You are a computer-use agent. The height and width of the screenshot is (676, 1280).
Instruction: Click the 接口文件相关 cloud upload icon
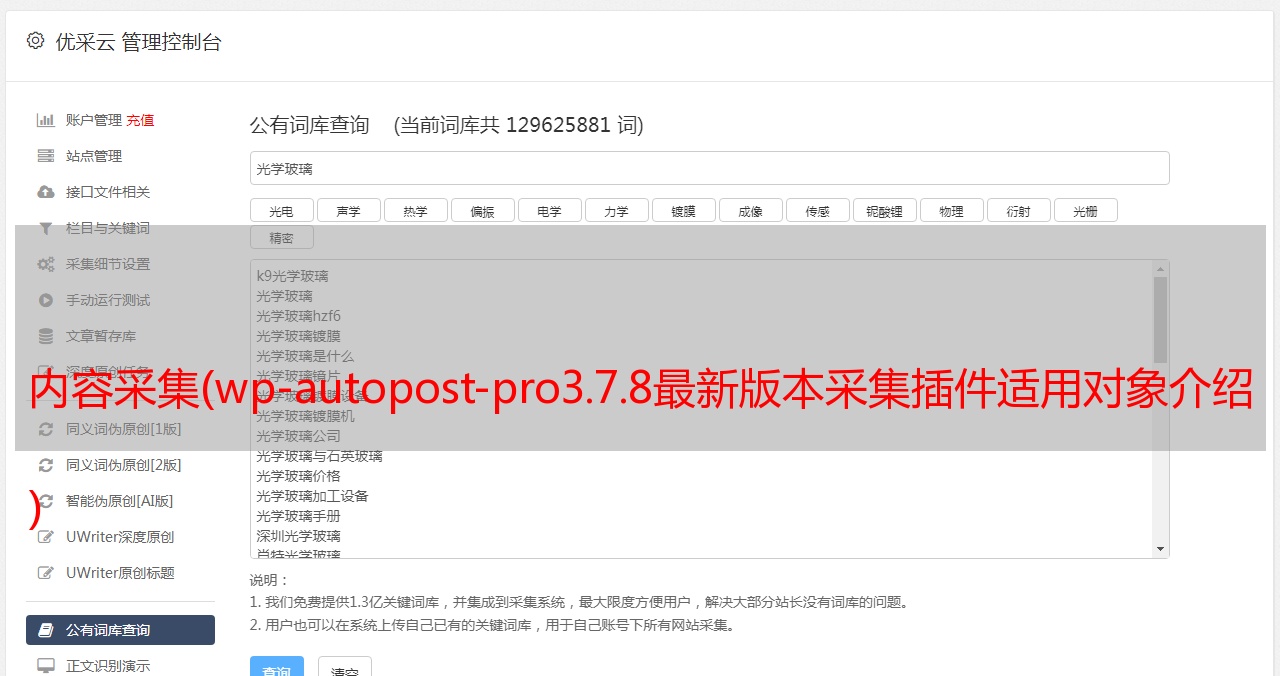46,192
